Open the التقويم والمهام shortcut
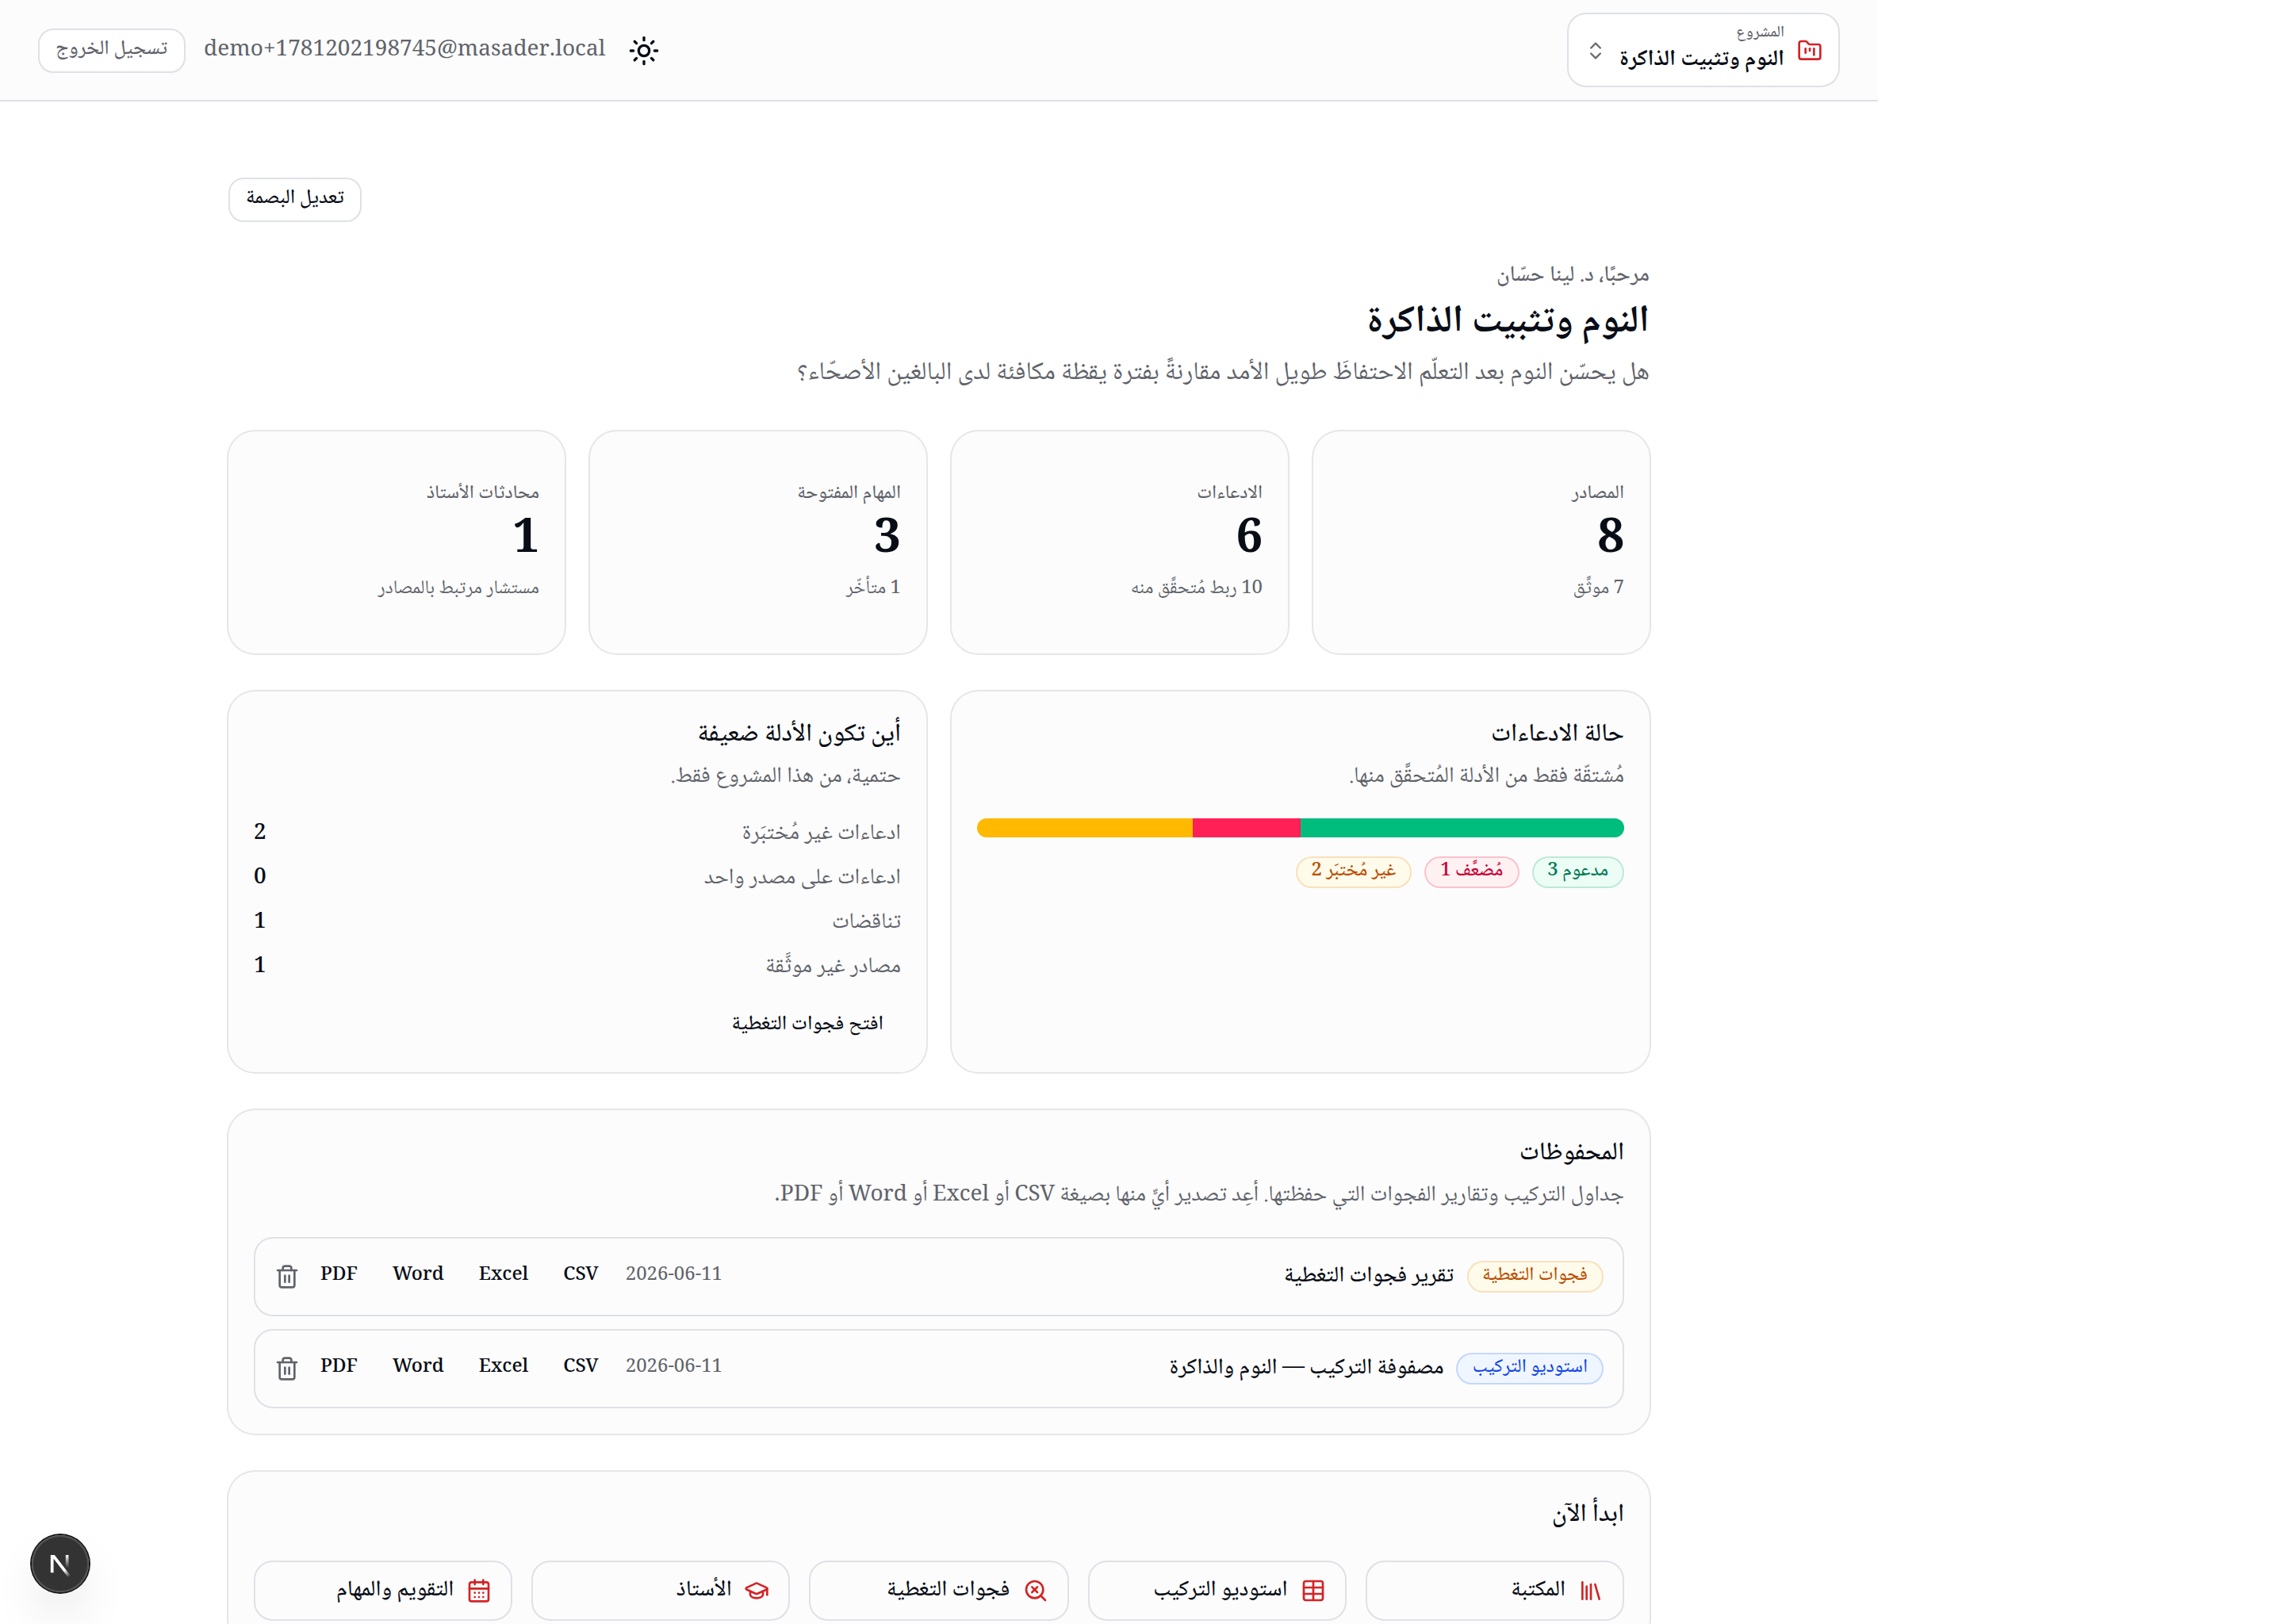Viewport: 2284px width, 1624px height. 382,1590
